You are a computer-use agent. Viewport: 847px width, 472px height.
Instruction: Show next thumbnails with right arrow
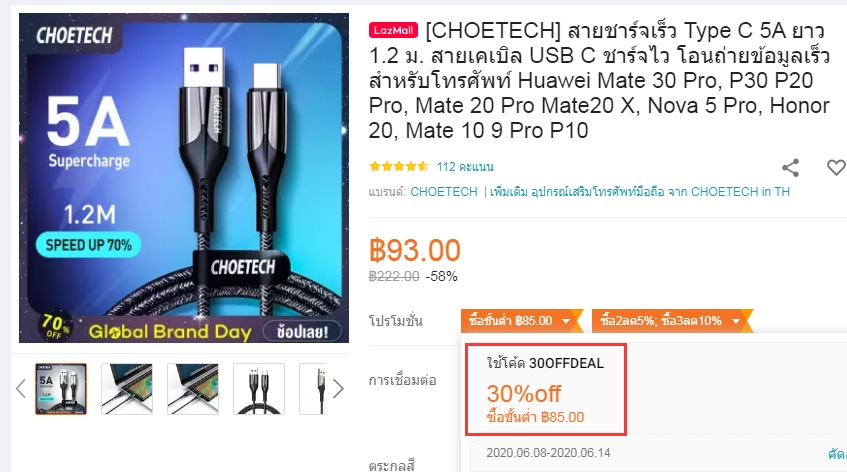pos(338,388)
